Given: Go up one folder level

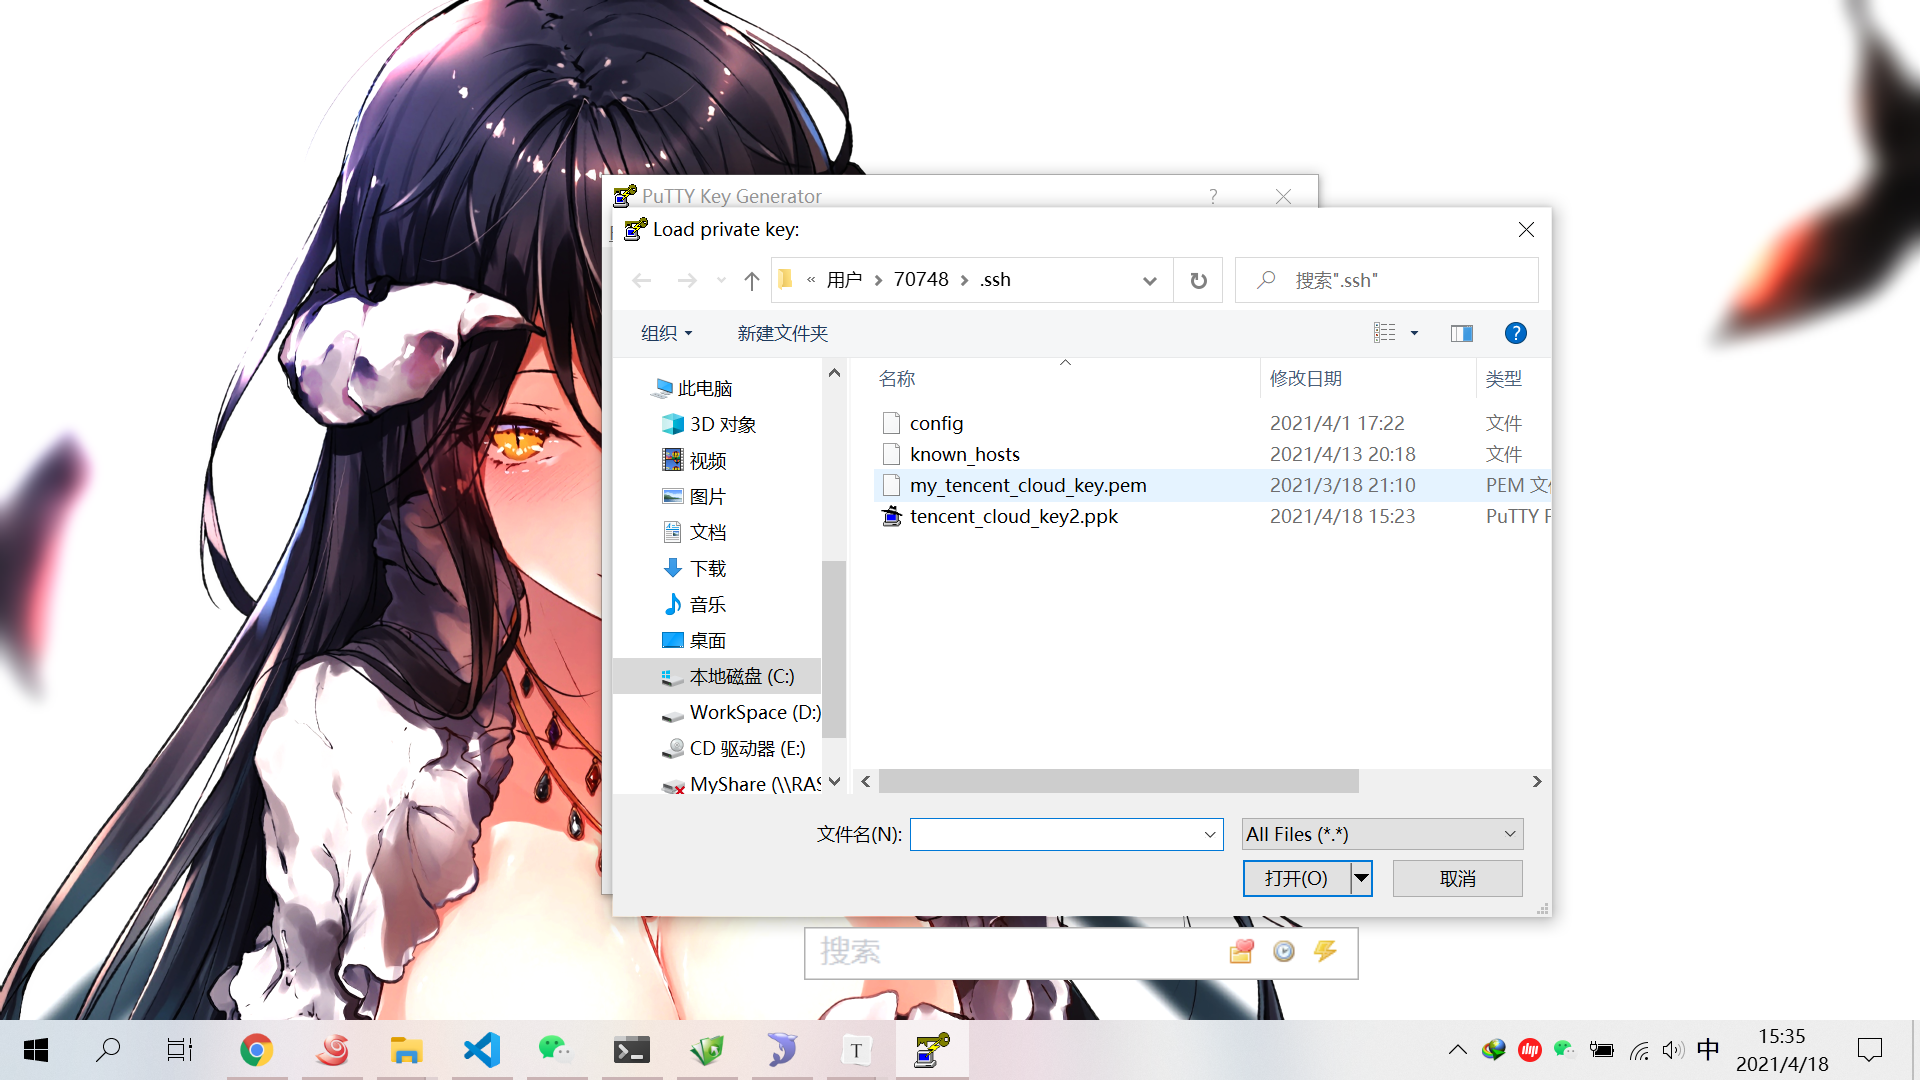Looking at the screenshot, I should 752,281.
